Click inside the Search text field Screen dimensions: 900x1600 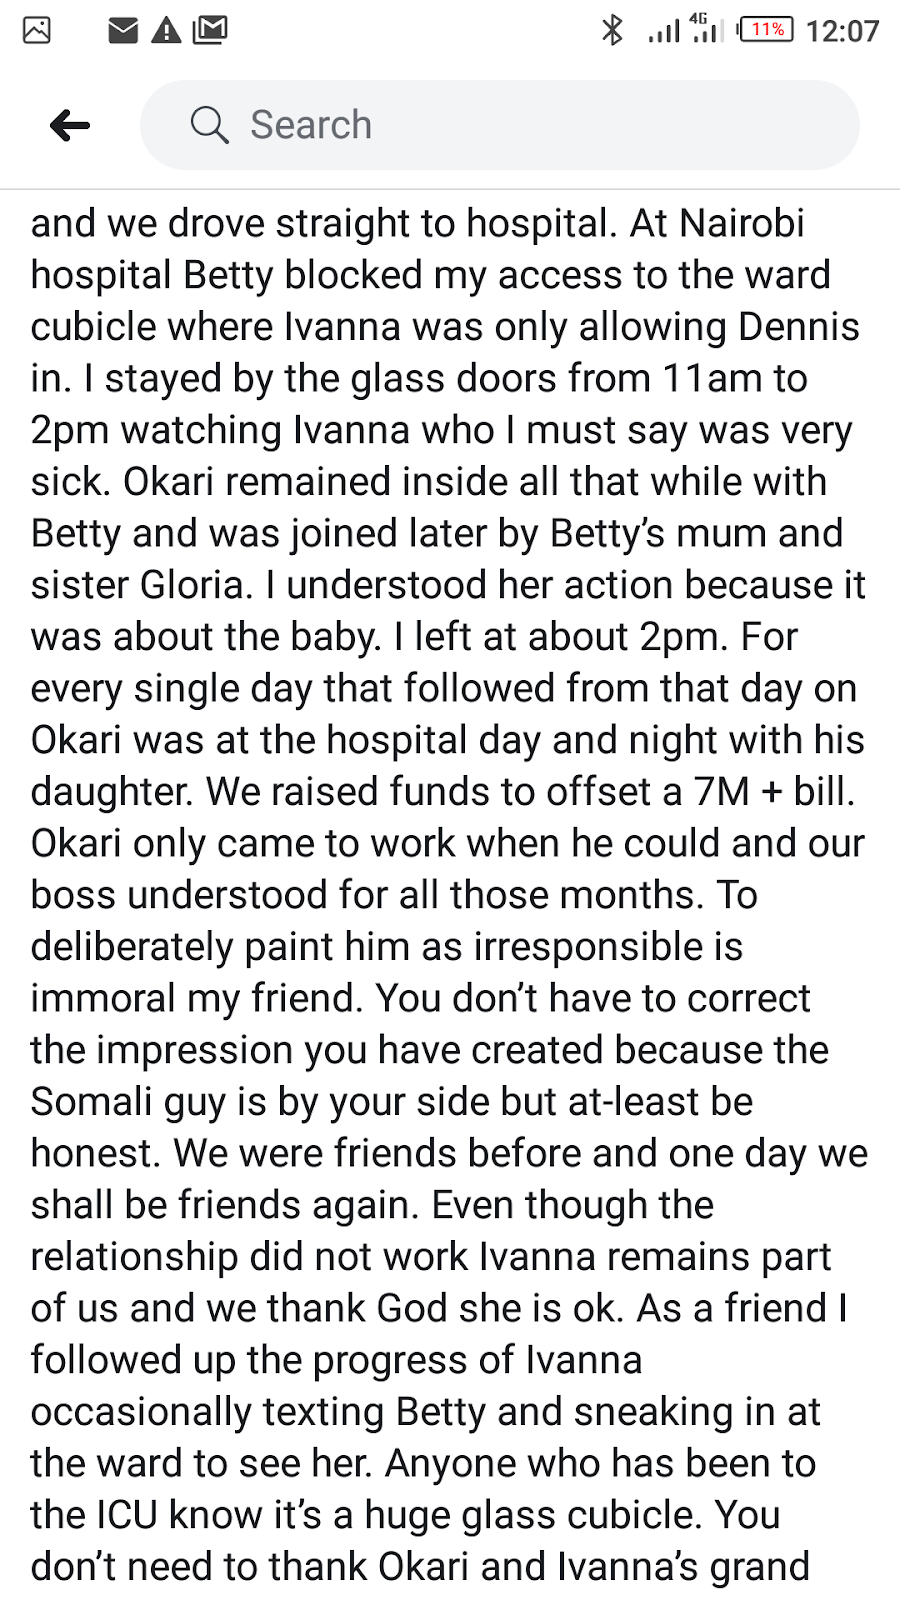(x=500, y=125)
